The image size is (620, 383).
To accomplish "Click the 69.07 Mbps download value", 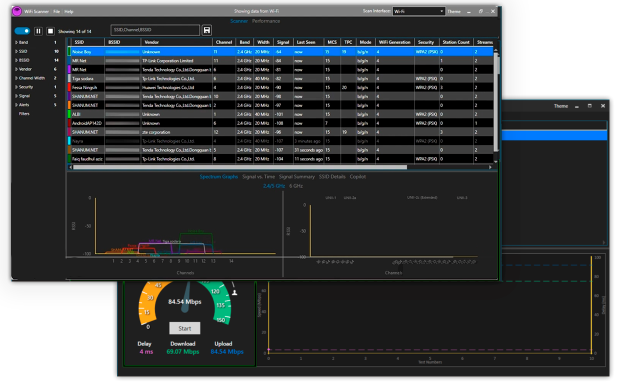I will click(183, 352).
